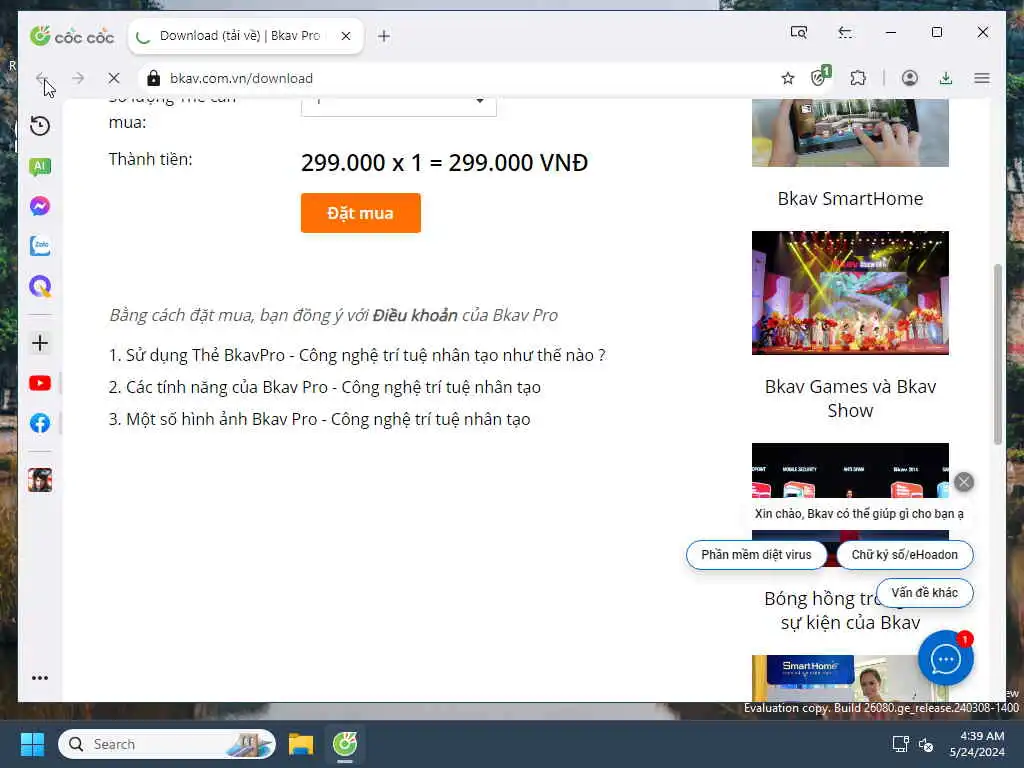Open the blue chat bubble widget
1024x768 pixels.
[x=946, y=658]
